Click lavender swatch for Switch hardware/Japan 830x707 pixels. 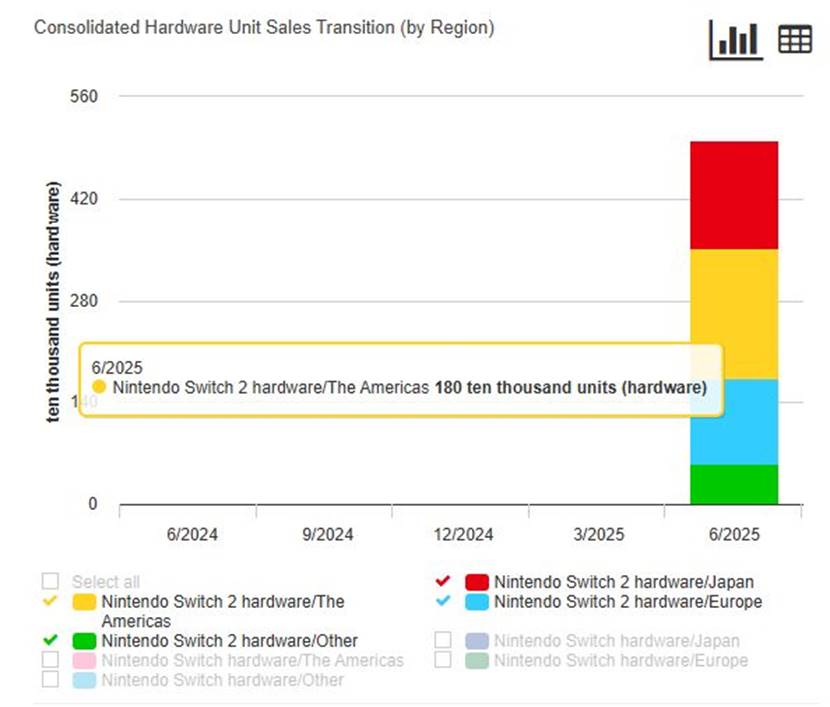(477, 641)
